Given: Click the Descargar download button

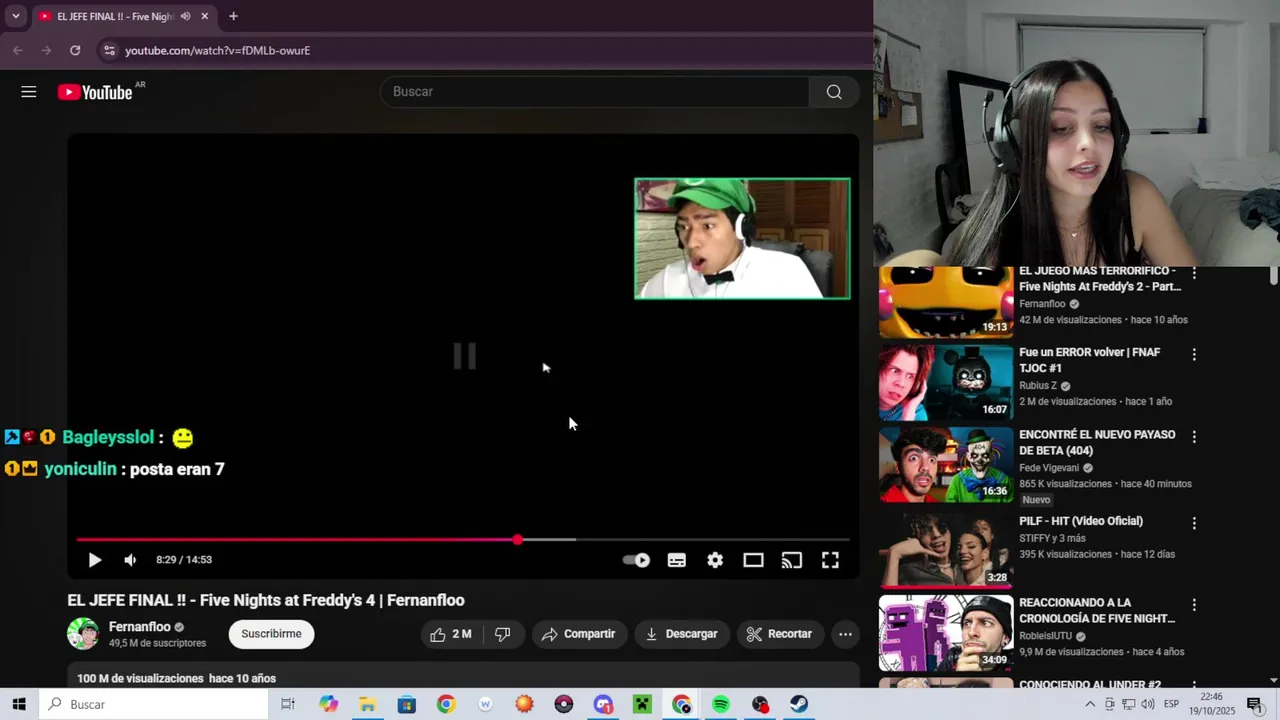Looking at the screenshot, I should pos(681,634).
